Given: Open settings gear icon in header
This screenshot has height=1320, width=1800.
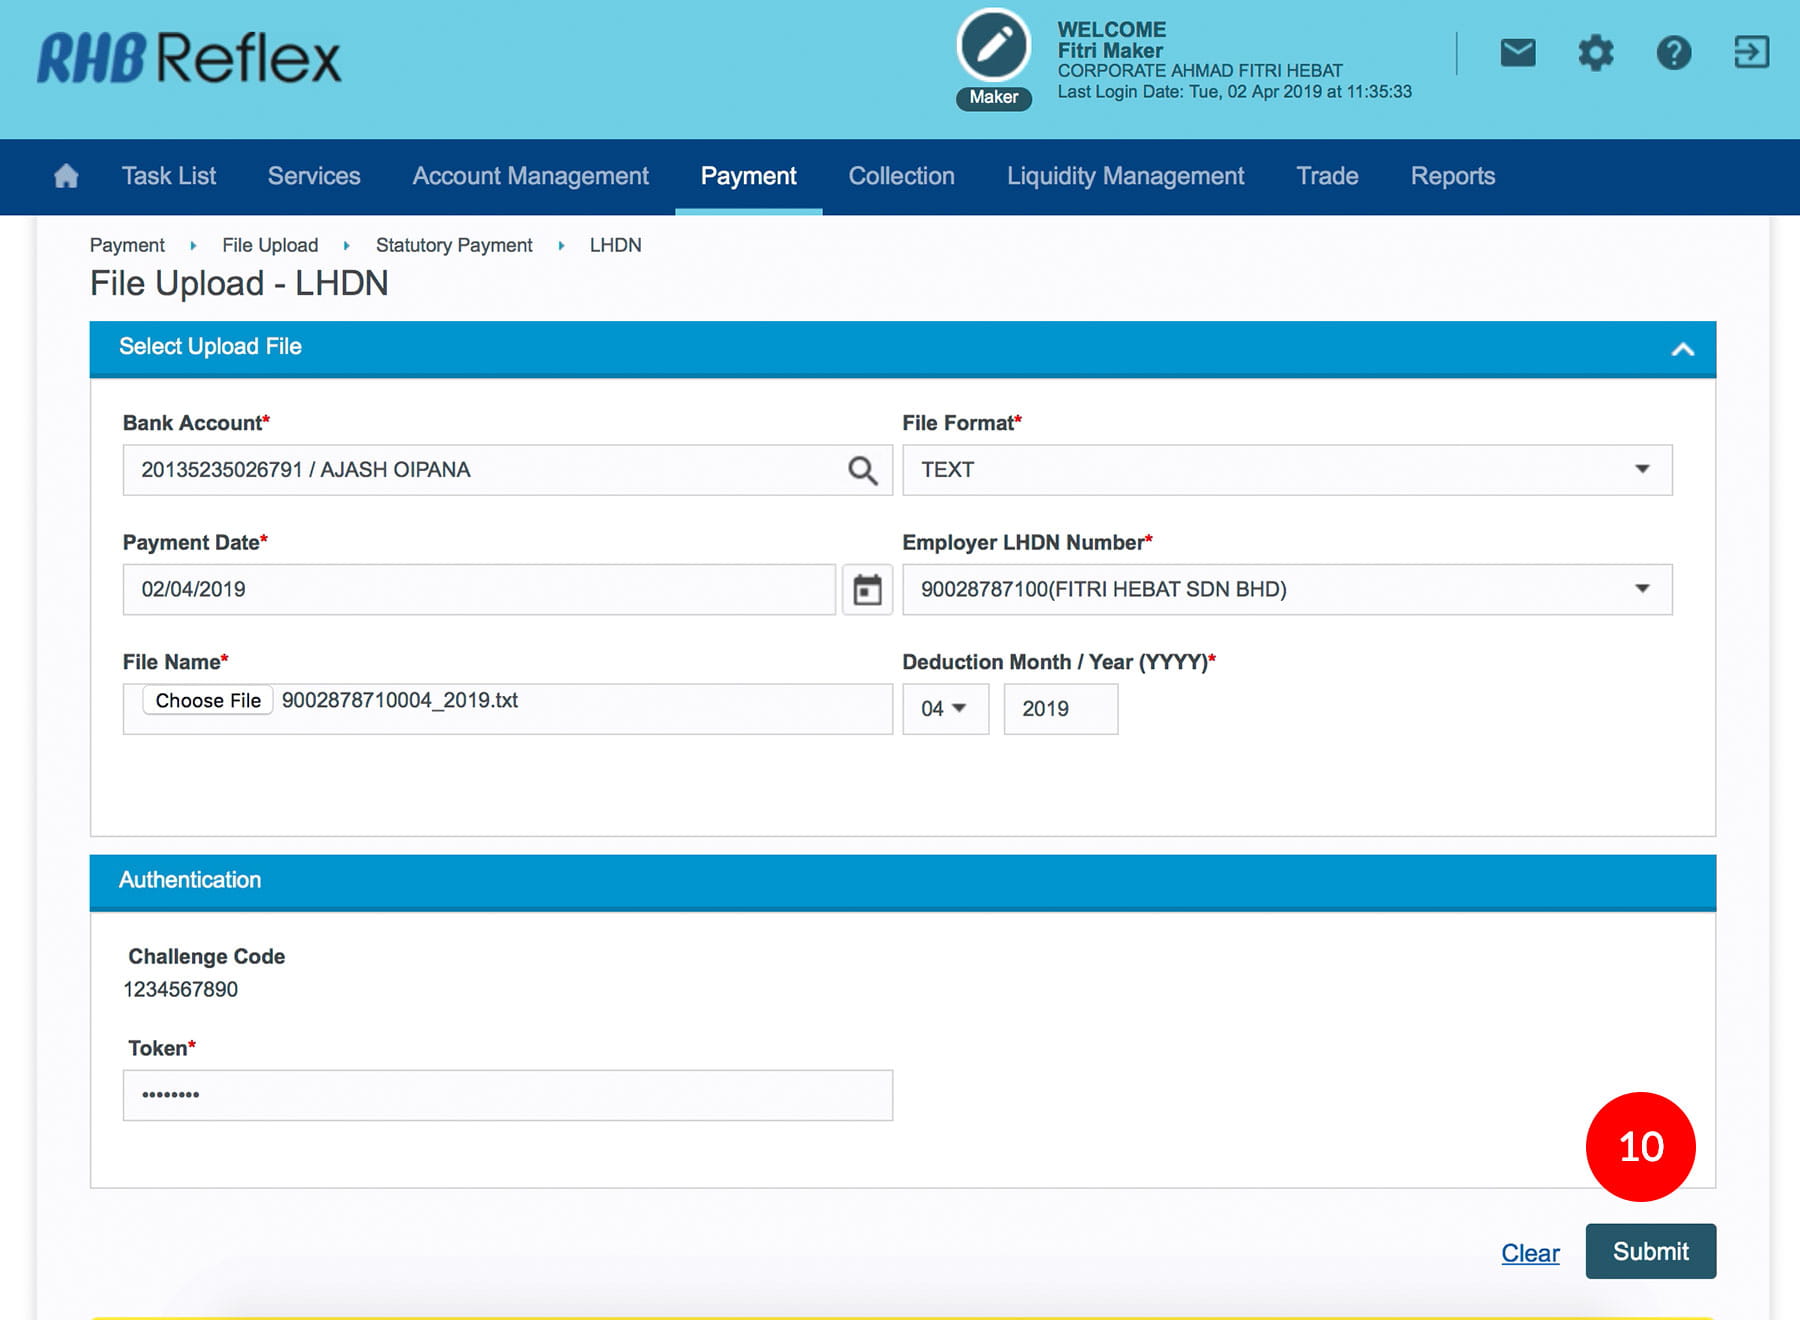Looking at the screenshot, I should point(1595,52).
